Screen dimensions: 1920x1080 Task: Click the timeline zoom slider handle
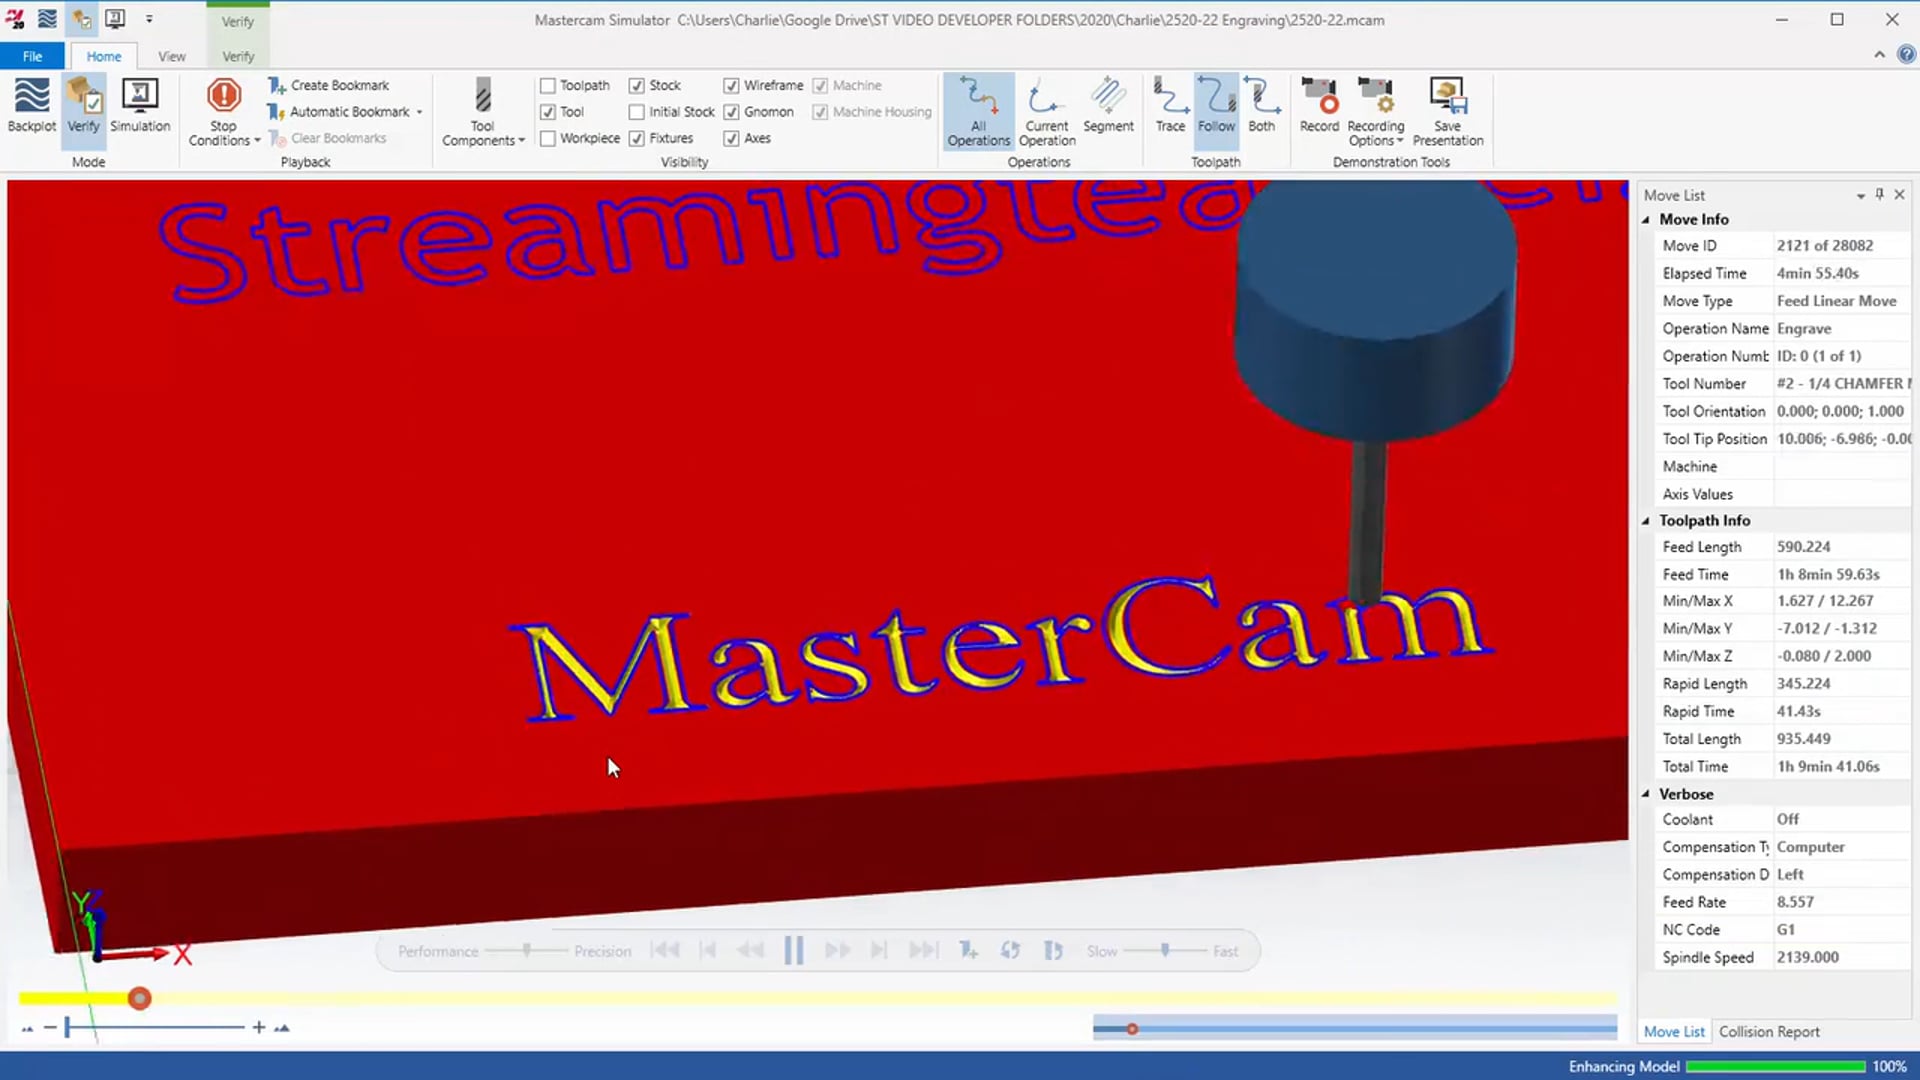coord(67,1027)
